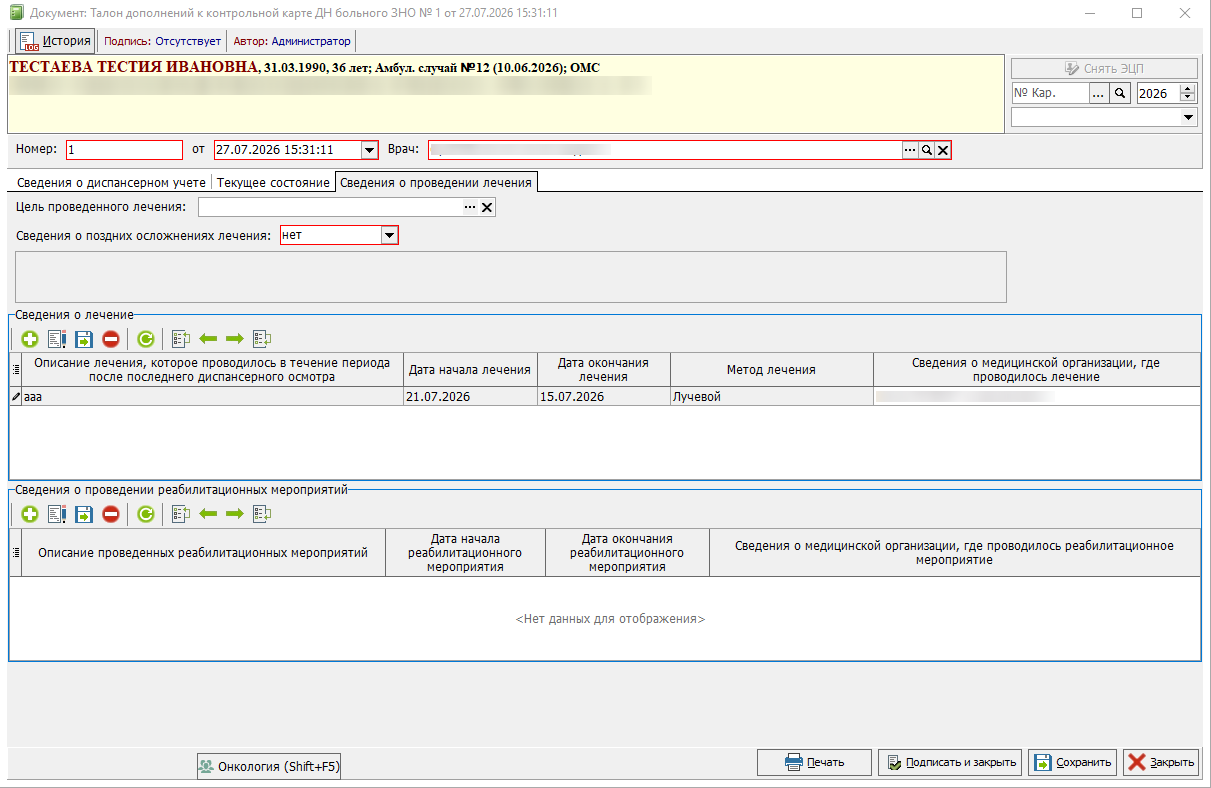1211x788 pixels.
Task: Open late complications dropdown showing 'нет'
Action: pyautogui.click(x=389, y=235)
